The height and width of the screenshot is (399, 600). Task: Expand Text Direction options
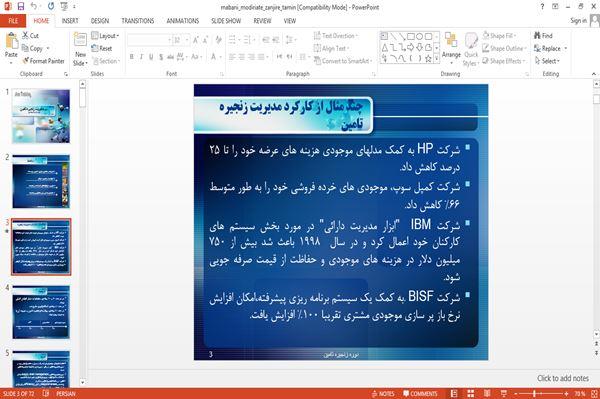[x=336, y=36]
